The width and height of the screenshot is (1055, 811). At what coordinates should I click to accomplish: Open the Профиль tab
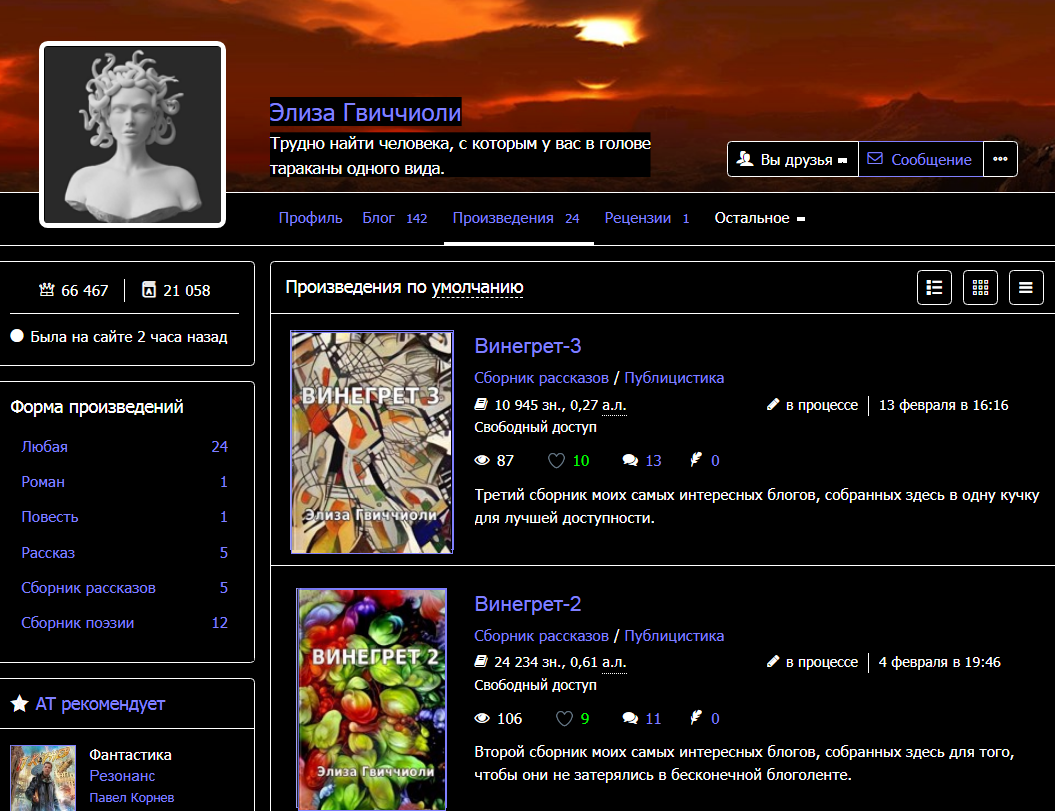pos(310,218)
